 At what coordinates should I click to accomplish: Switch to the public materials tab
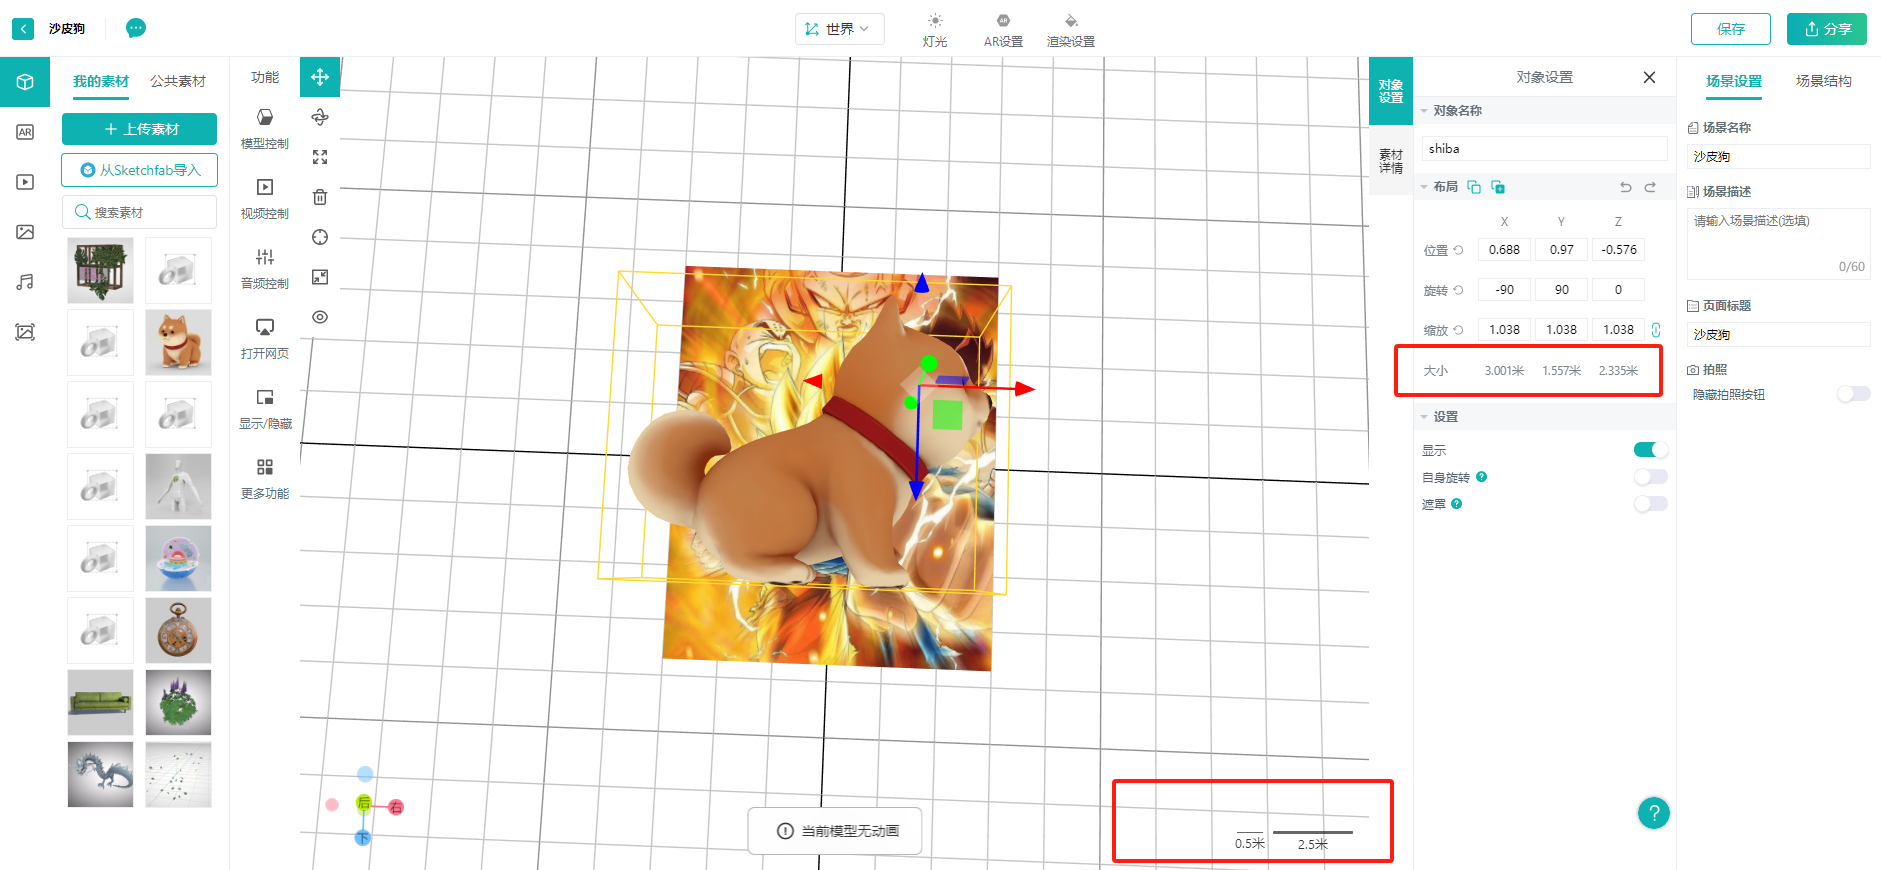tap(178, 81)
